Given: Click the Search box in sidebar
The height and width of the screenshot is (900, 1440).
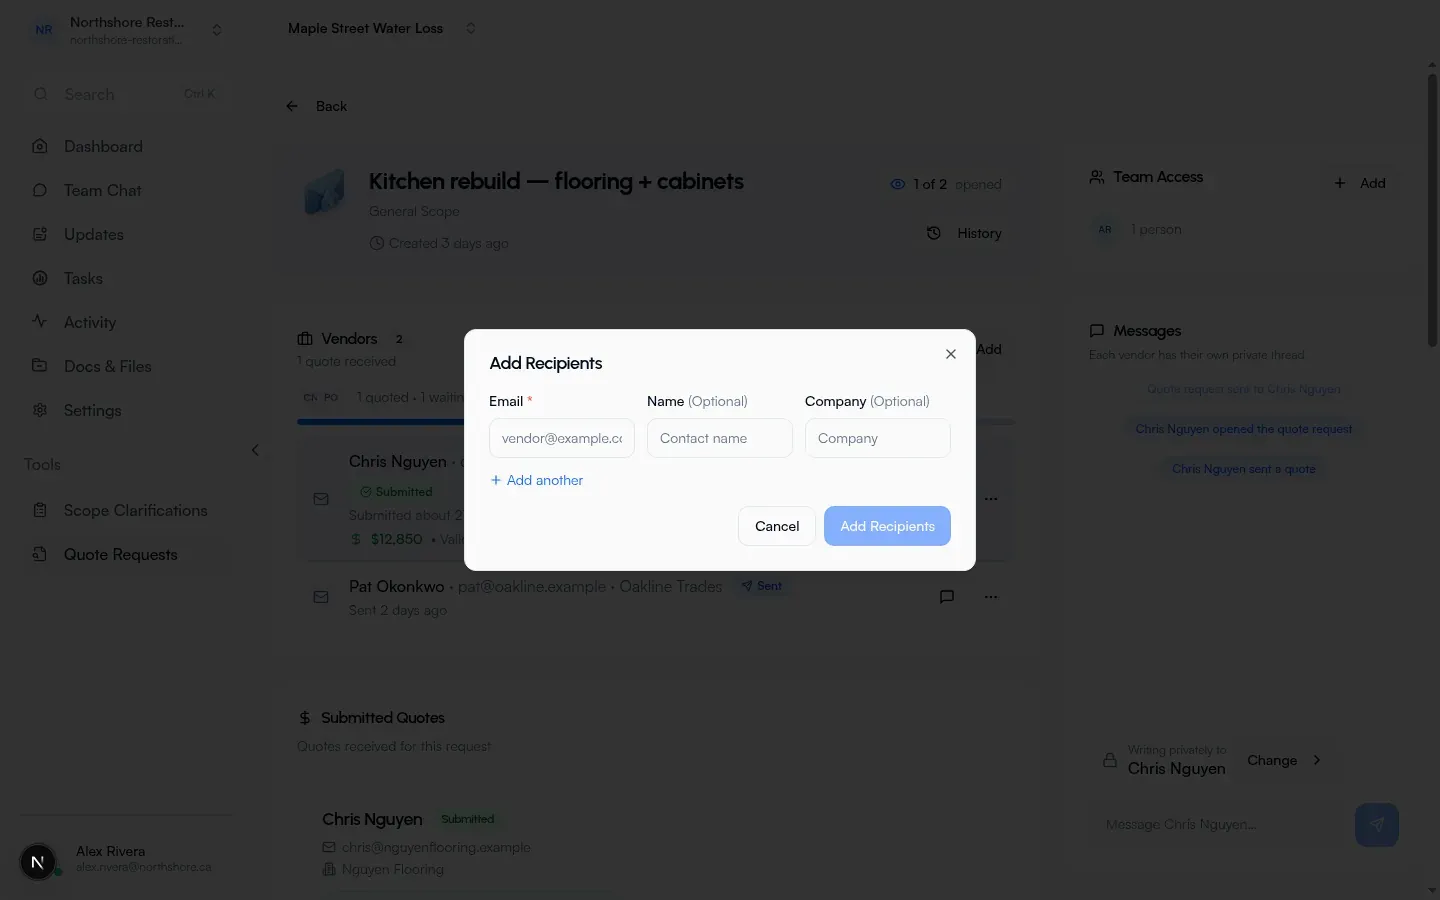Looking at the screenshot, I should (x=125, y=94).
